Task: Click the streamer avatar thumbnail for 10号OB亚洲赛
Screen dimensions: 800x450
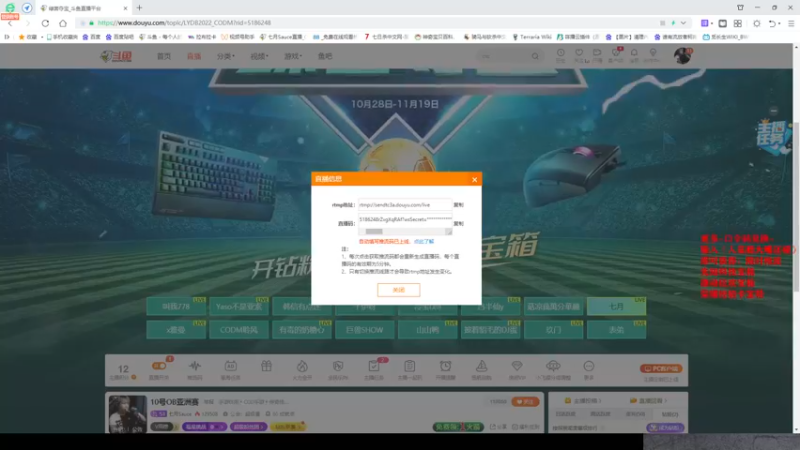Action: coord(127,414)
